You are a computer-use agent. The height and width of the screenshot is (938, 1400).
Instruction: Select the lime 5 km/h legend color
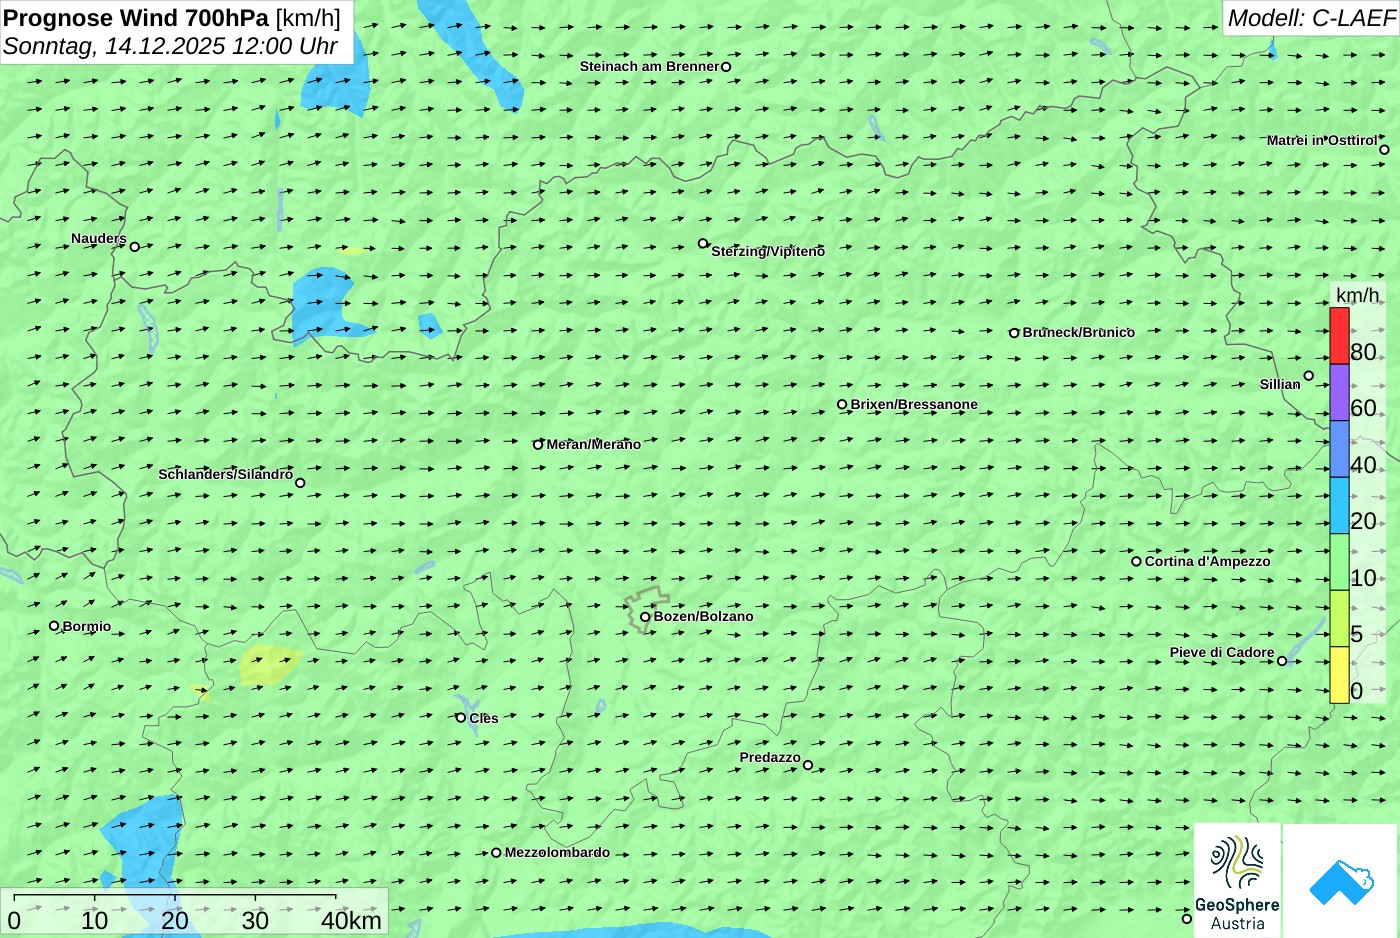[1339, 618]
